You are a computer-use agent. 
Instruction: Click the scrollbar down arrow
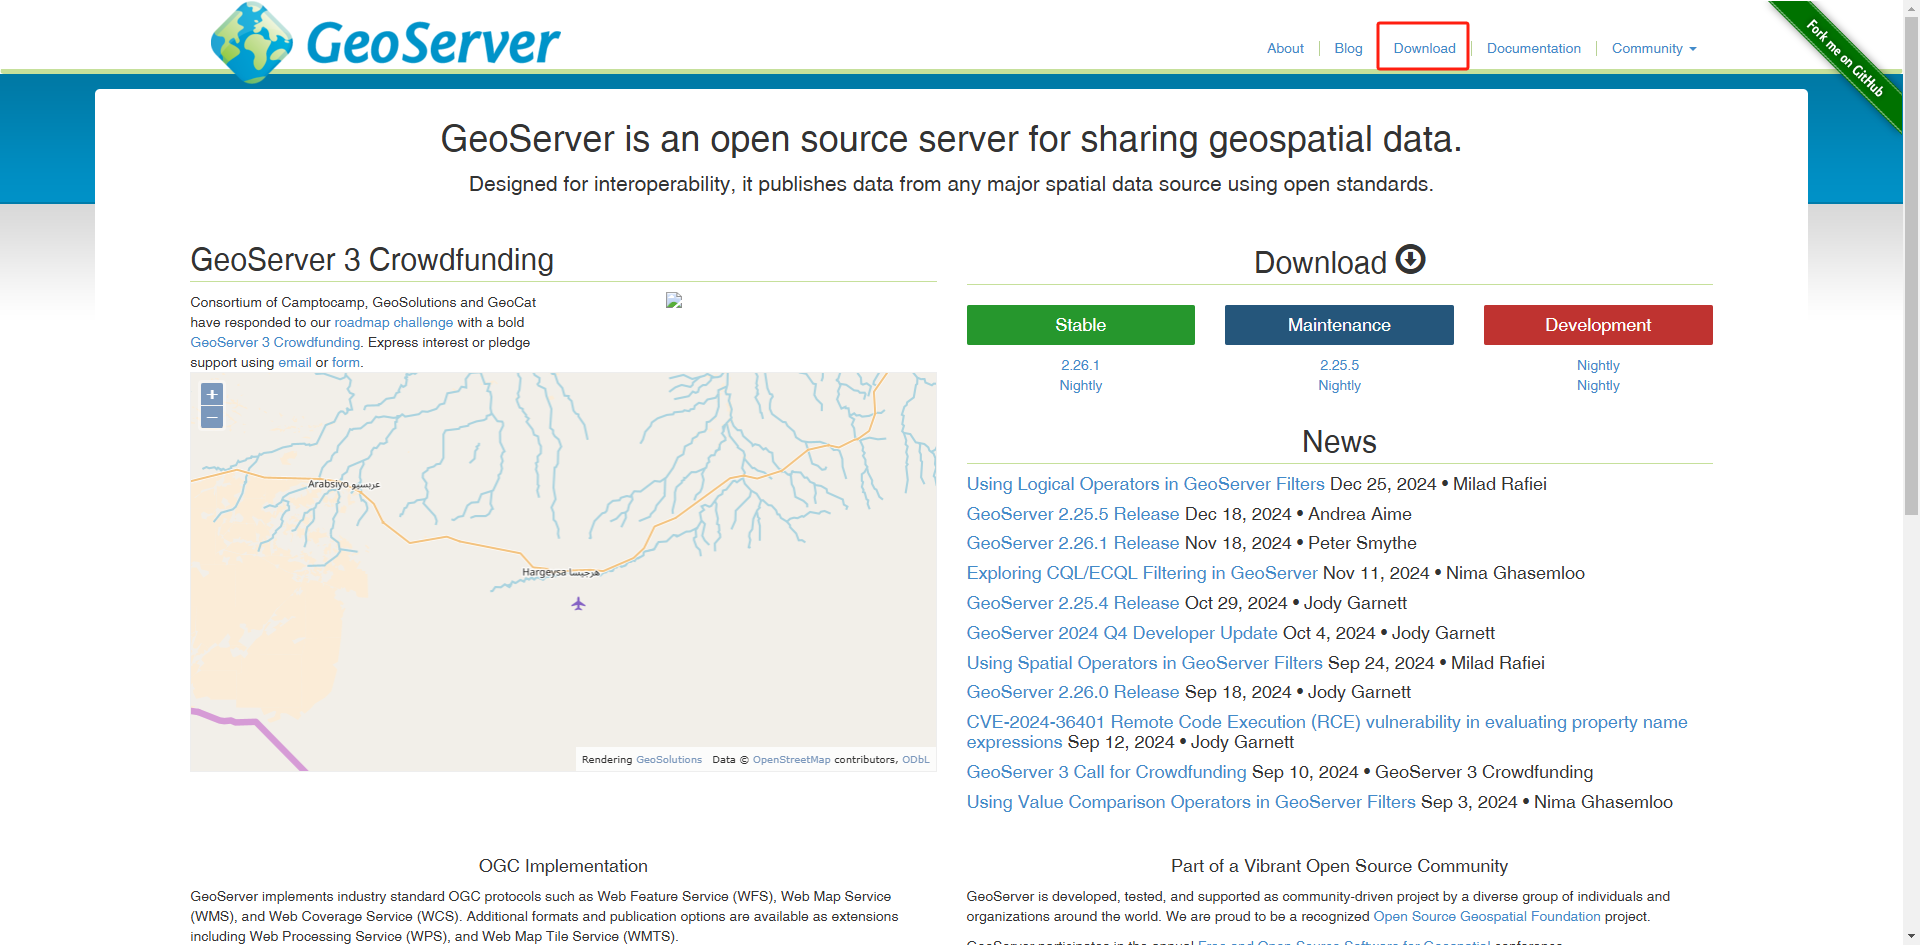click(x=1911, y=937)
